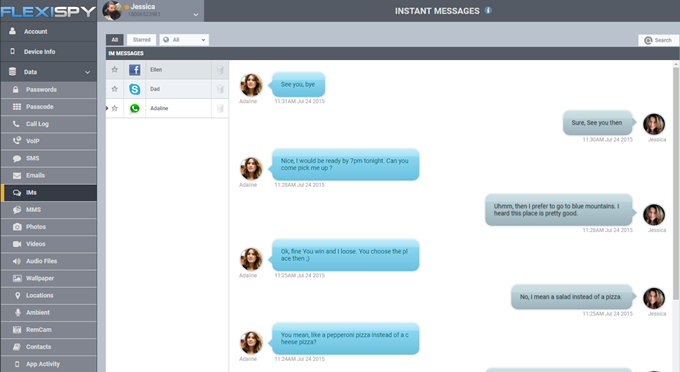
Task: Open the Account sidebar item
Action: [x=49, y=32]
